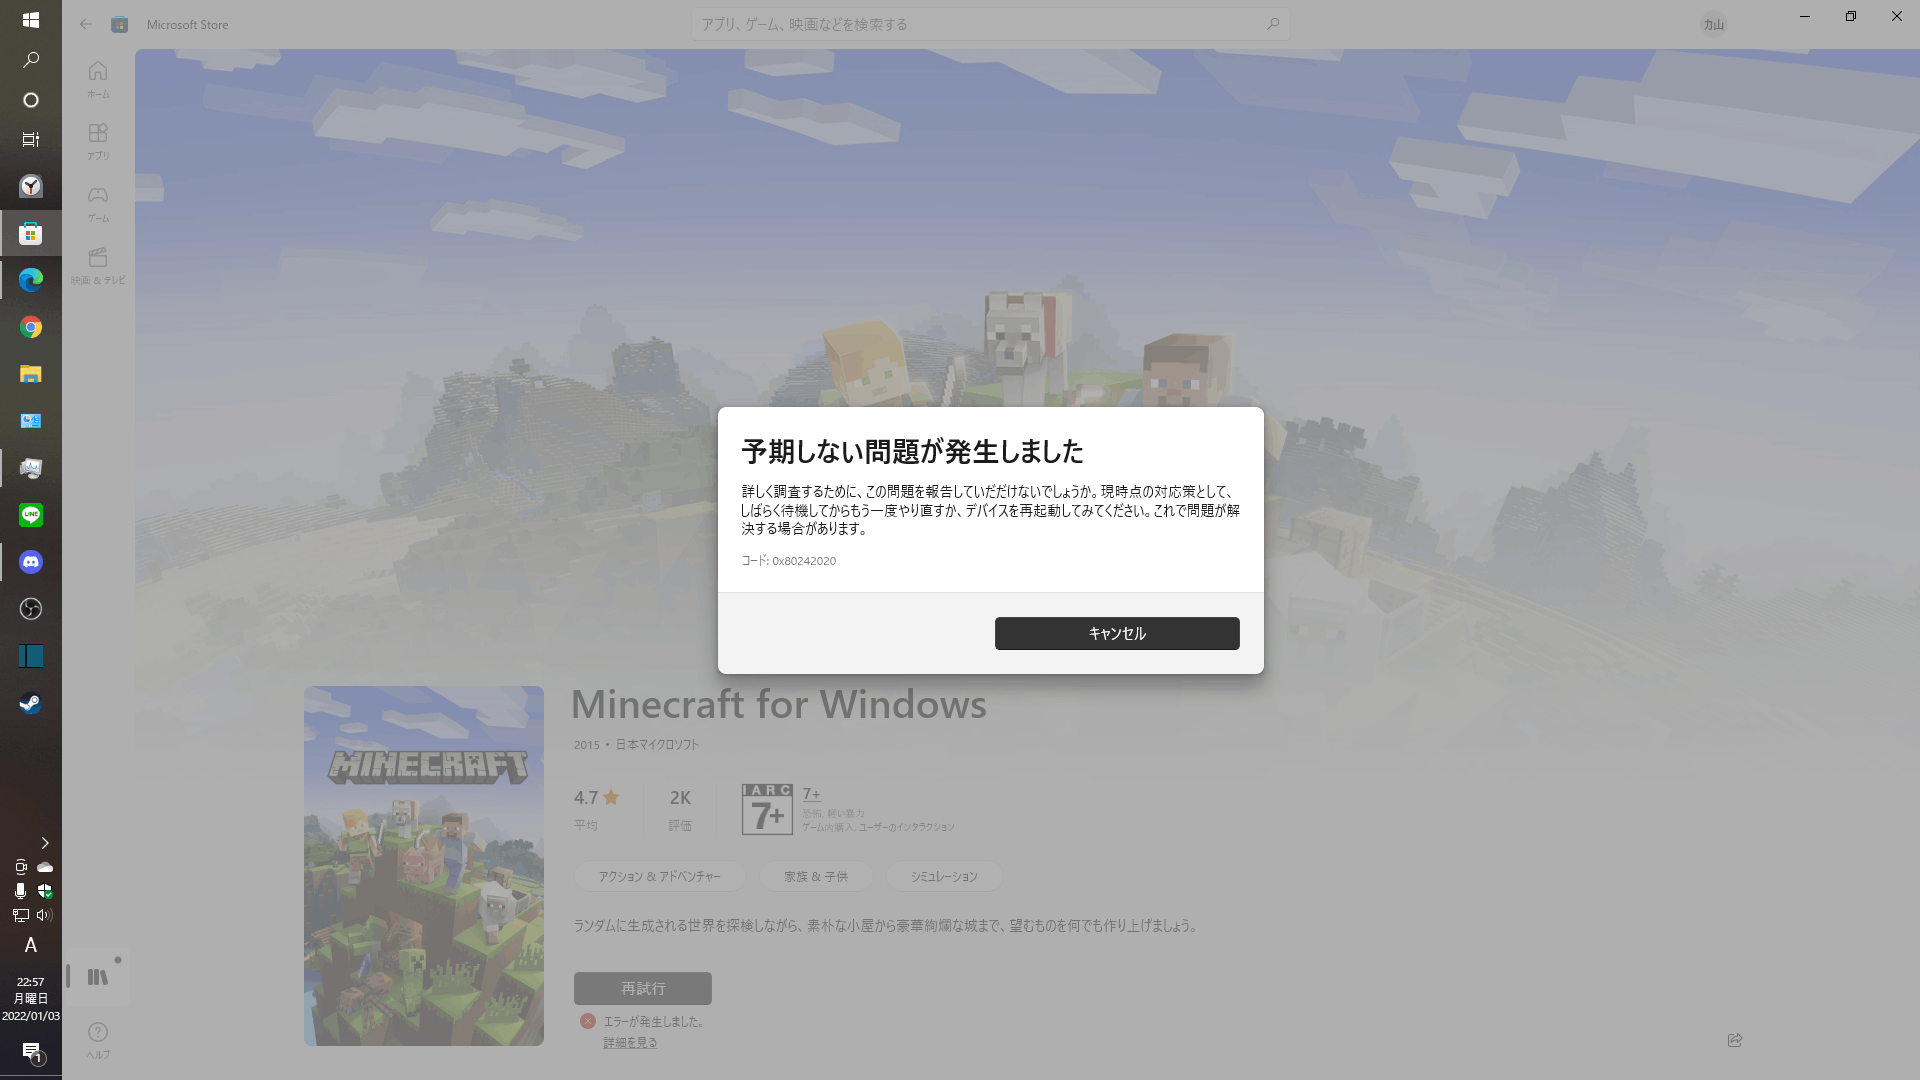Open the user account avatar
This screenshot has height=1080, width=1920.
pos(1714,24)
